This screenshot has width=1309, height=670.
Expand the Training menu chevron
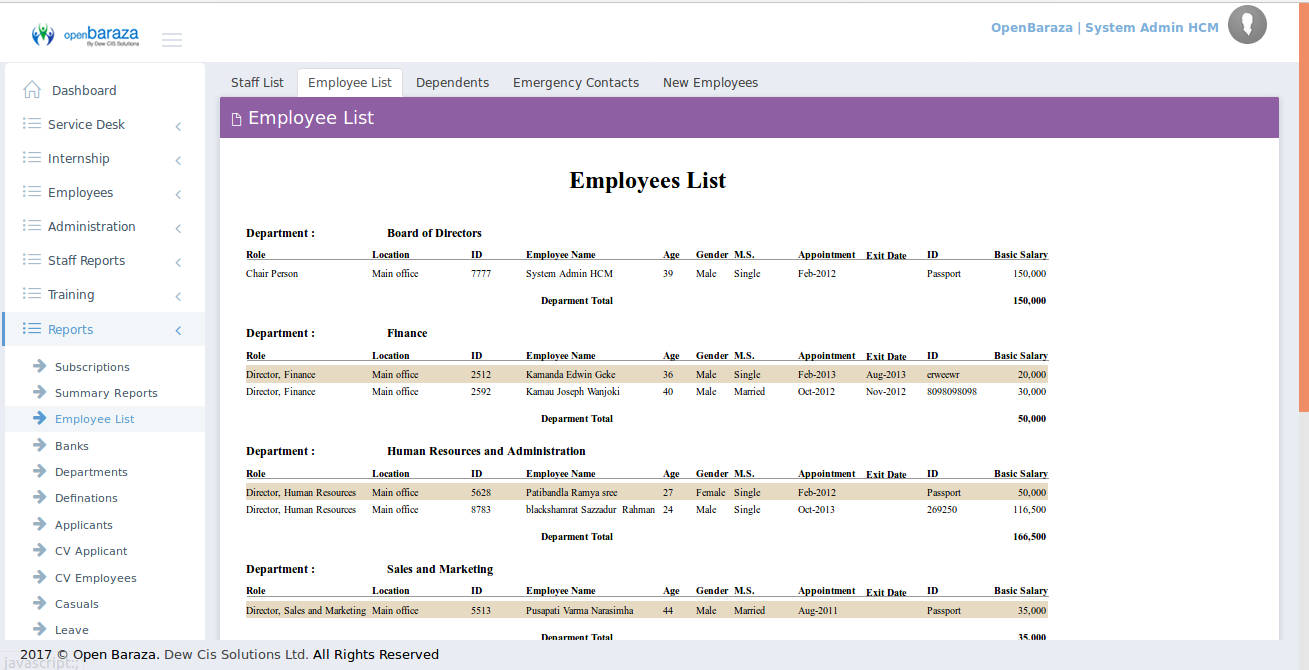pyautogui.click(x=178, y=296)
